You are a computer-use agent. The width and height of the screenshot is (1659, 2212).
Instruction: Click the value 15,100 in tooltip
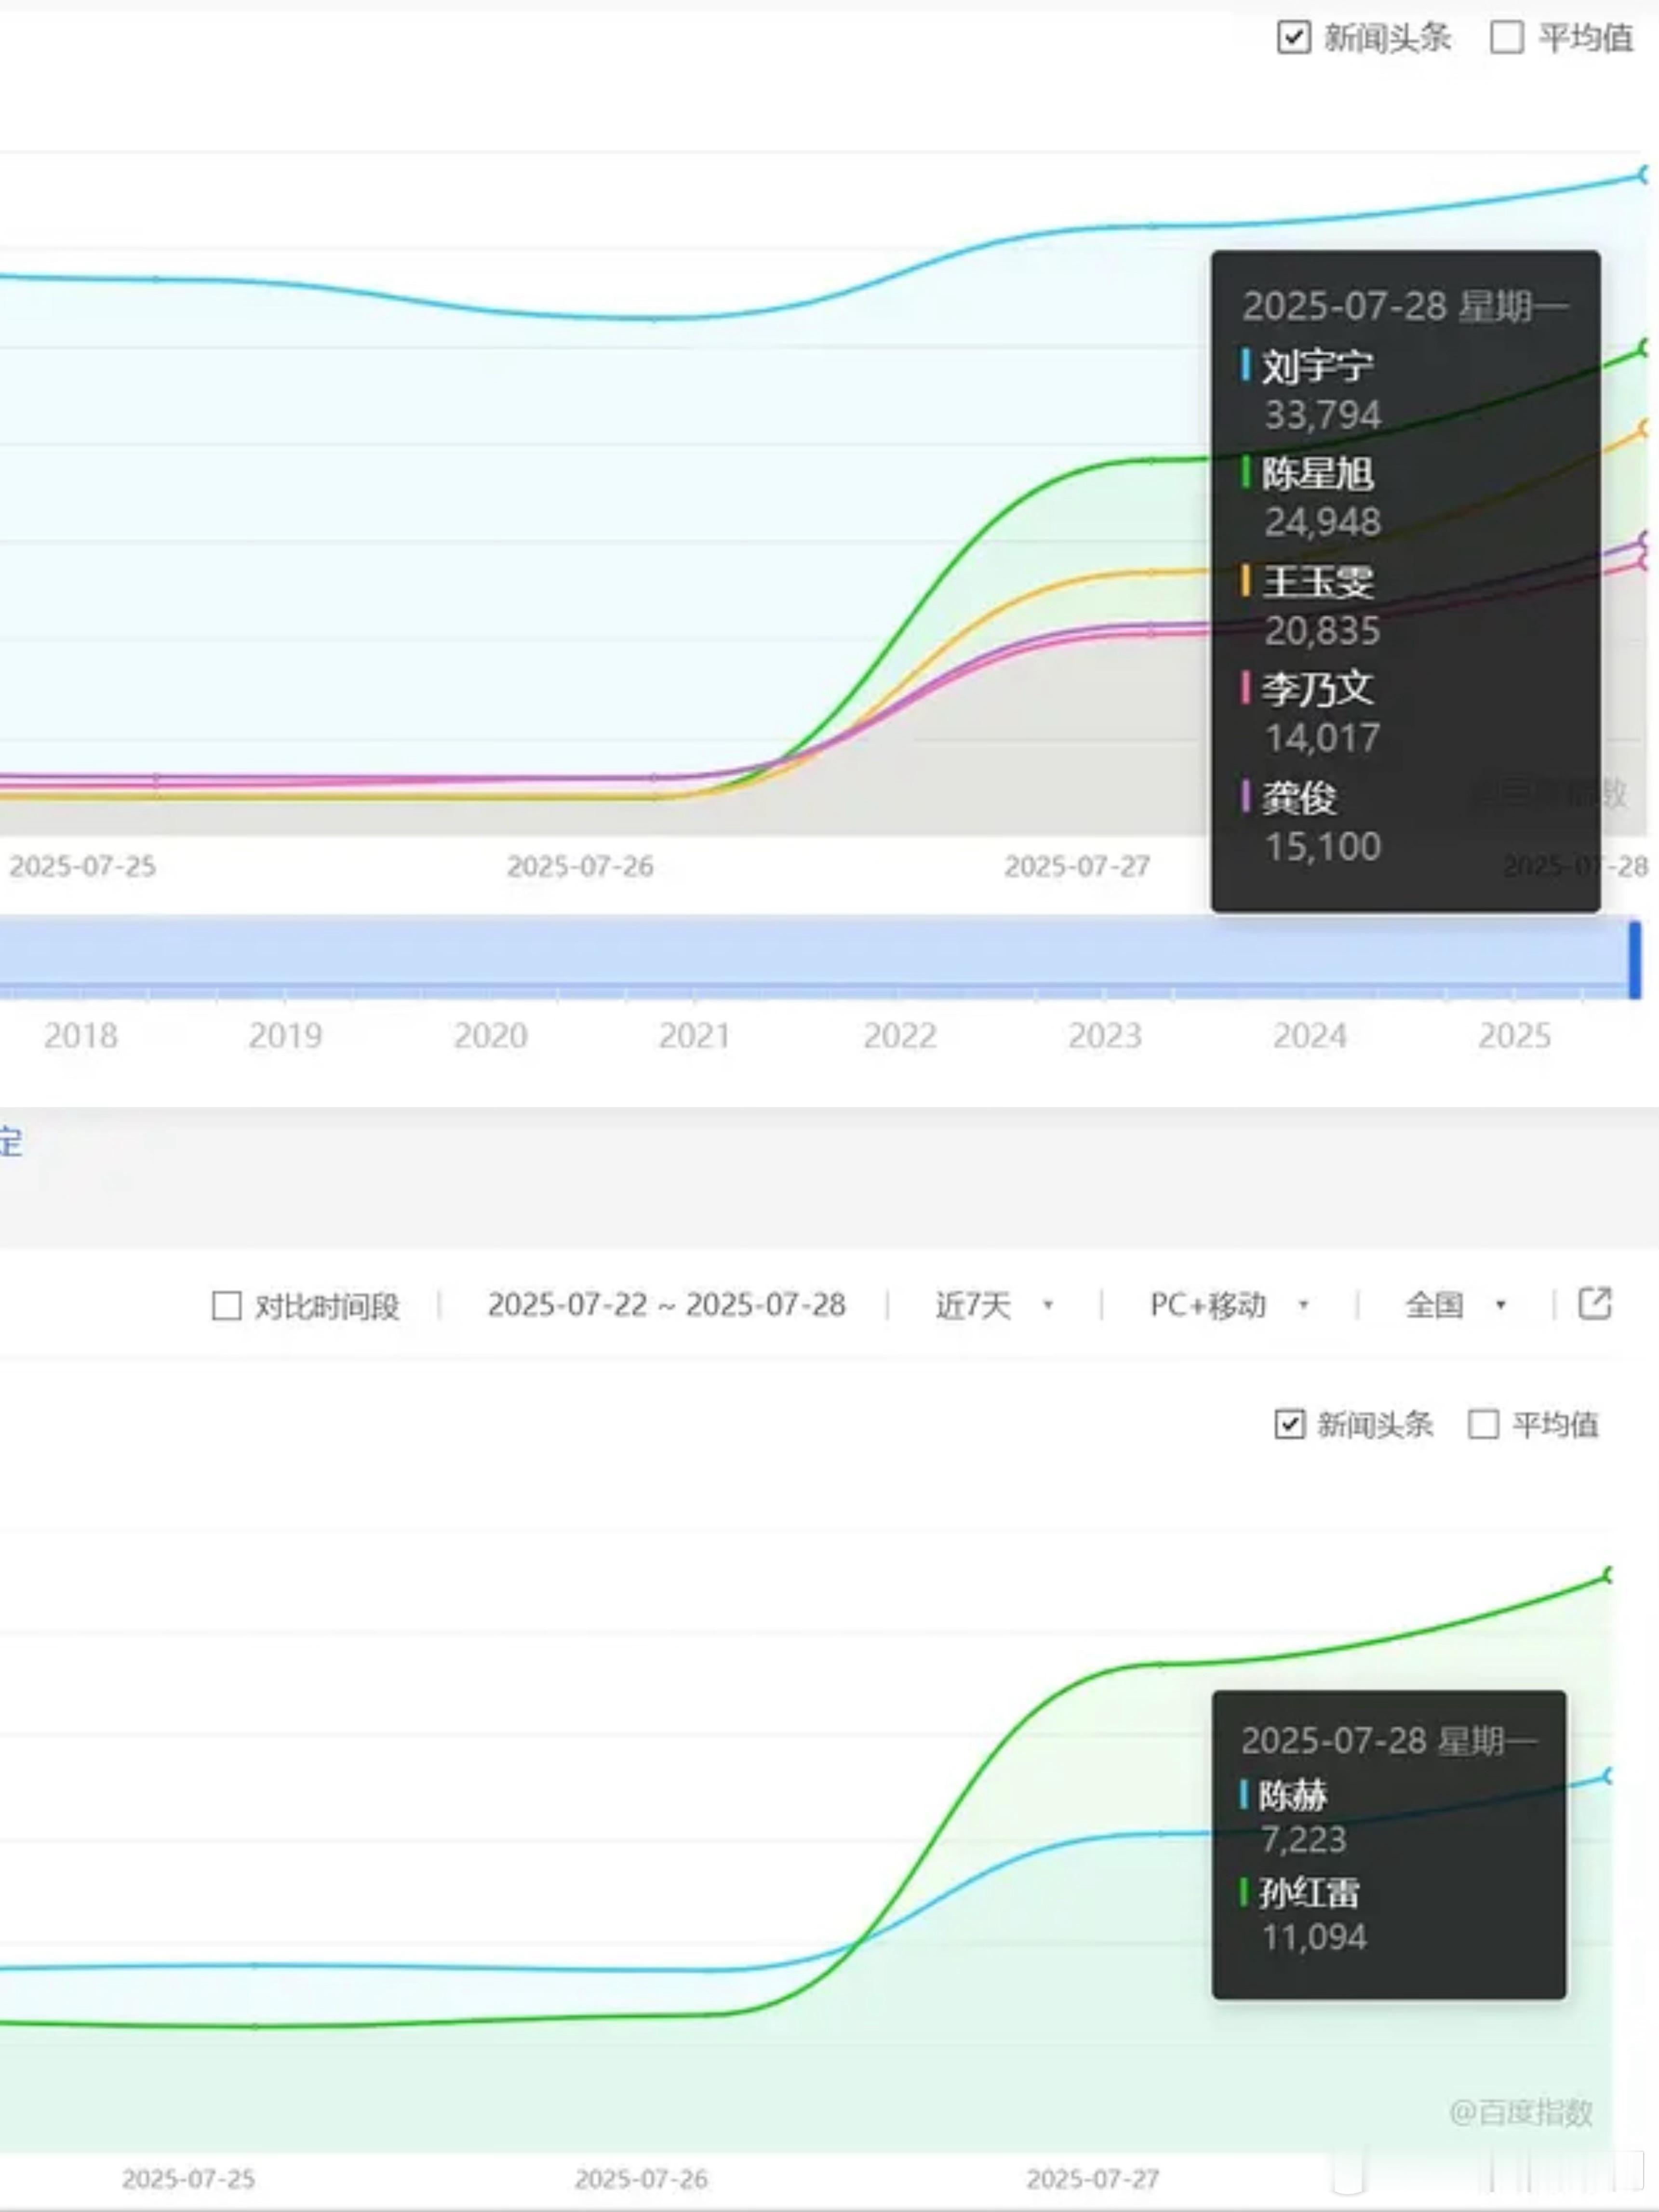coord(1323,847)
